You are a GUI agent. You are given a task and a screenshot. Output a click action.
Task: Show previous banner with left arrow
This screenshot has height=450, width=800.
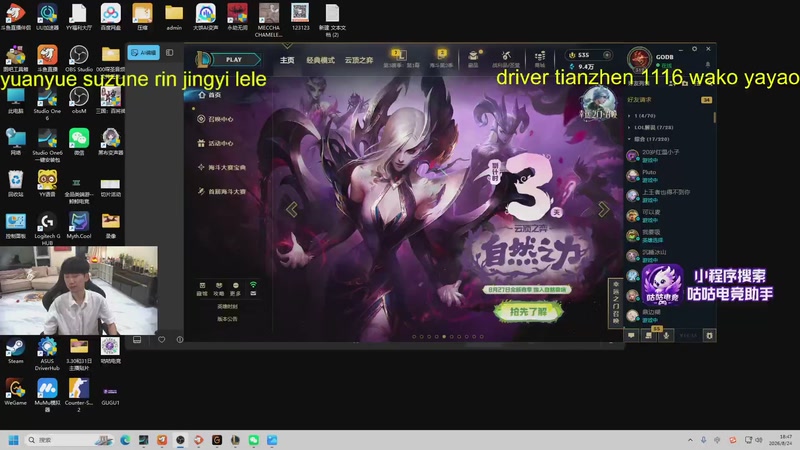point(292,209)
